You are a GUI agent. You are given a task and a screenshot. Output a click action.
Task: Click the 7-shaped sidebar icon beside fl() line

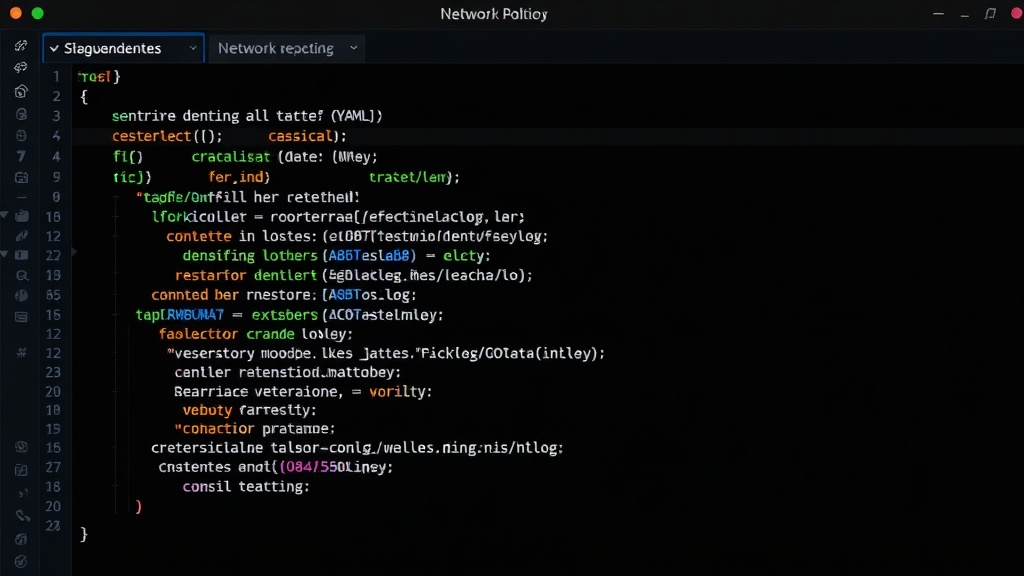coord(21,156)
